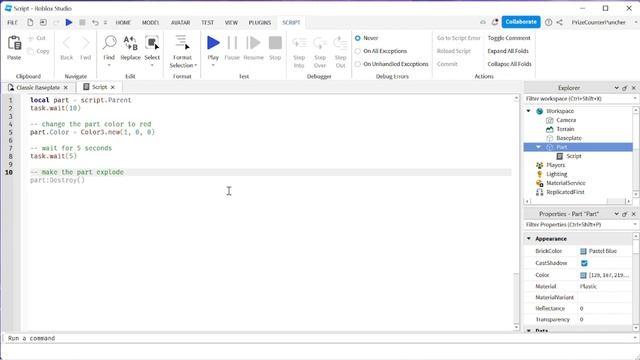Viewport: 640px width, 360px height.
Task: Open the Find magnifier tool
Action: point(109,42)
